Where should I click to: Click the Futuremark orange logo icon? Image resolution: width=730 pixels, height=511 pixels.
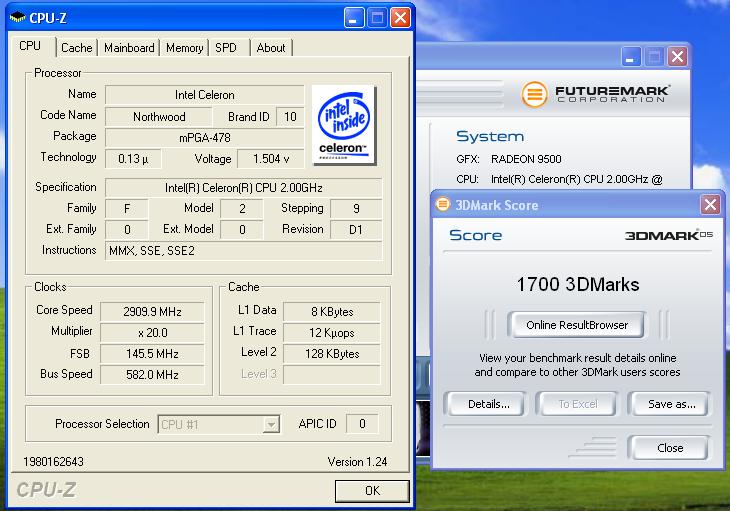pyautogui.click(x=534, y=94)
